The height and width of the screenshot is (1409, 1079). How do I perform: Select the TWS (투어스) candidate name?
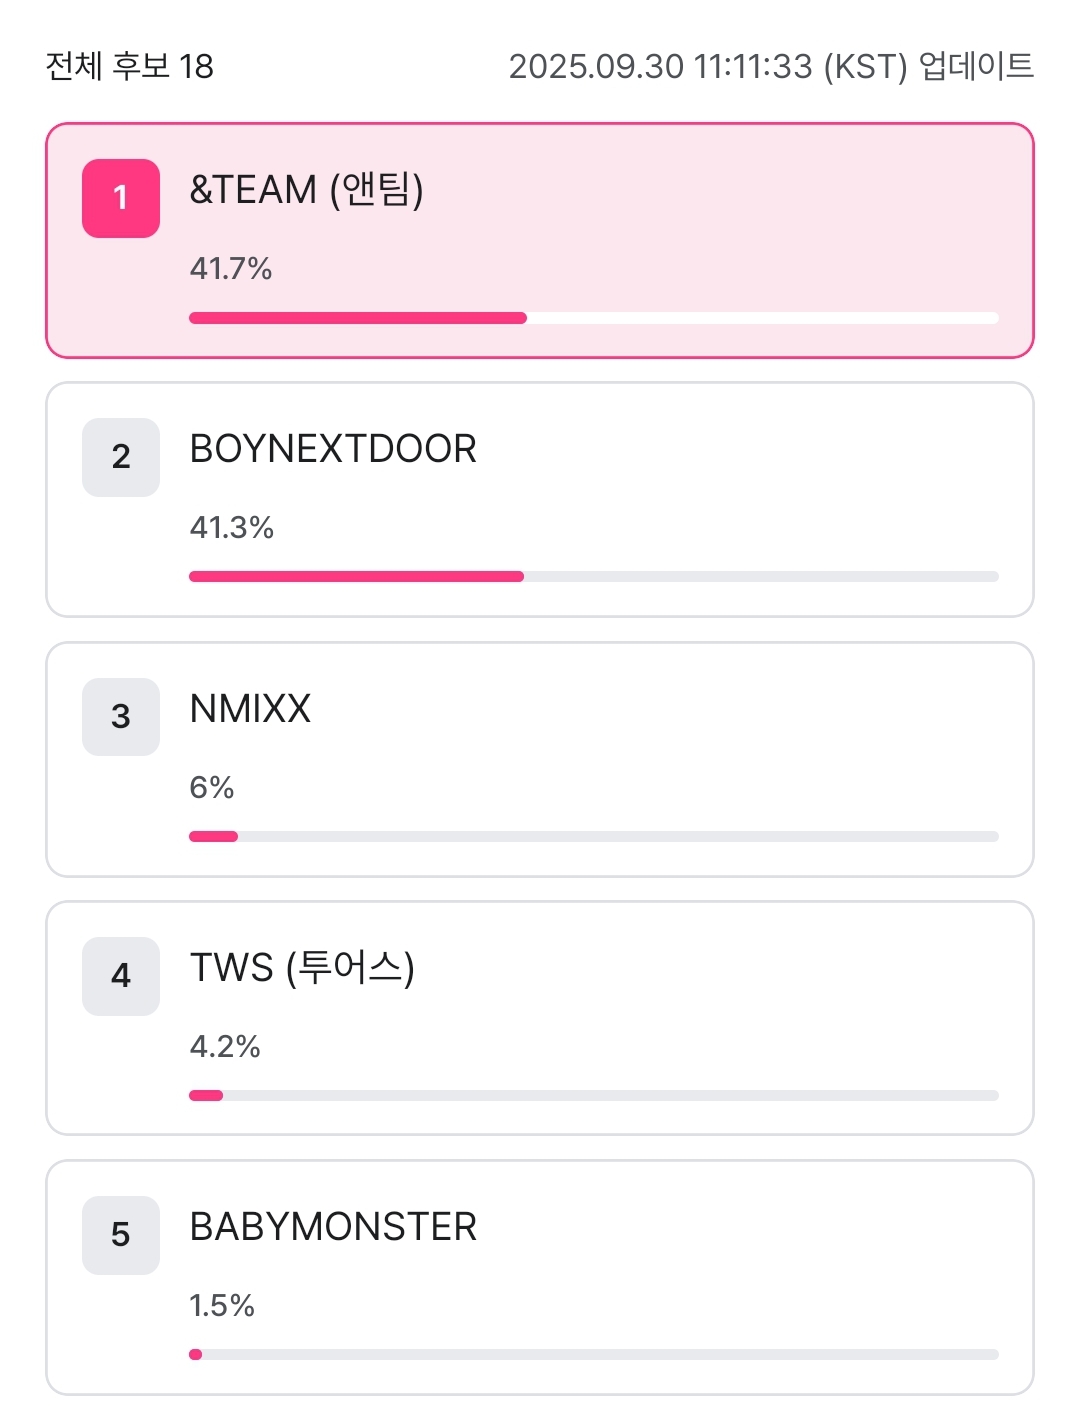click(x=302, y=968)
